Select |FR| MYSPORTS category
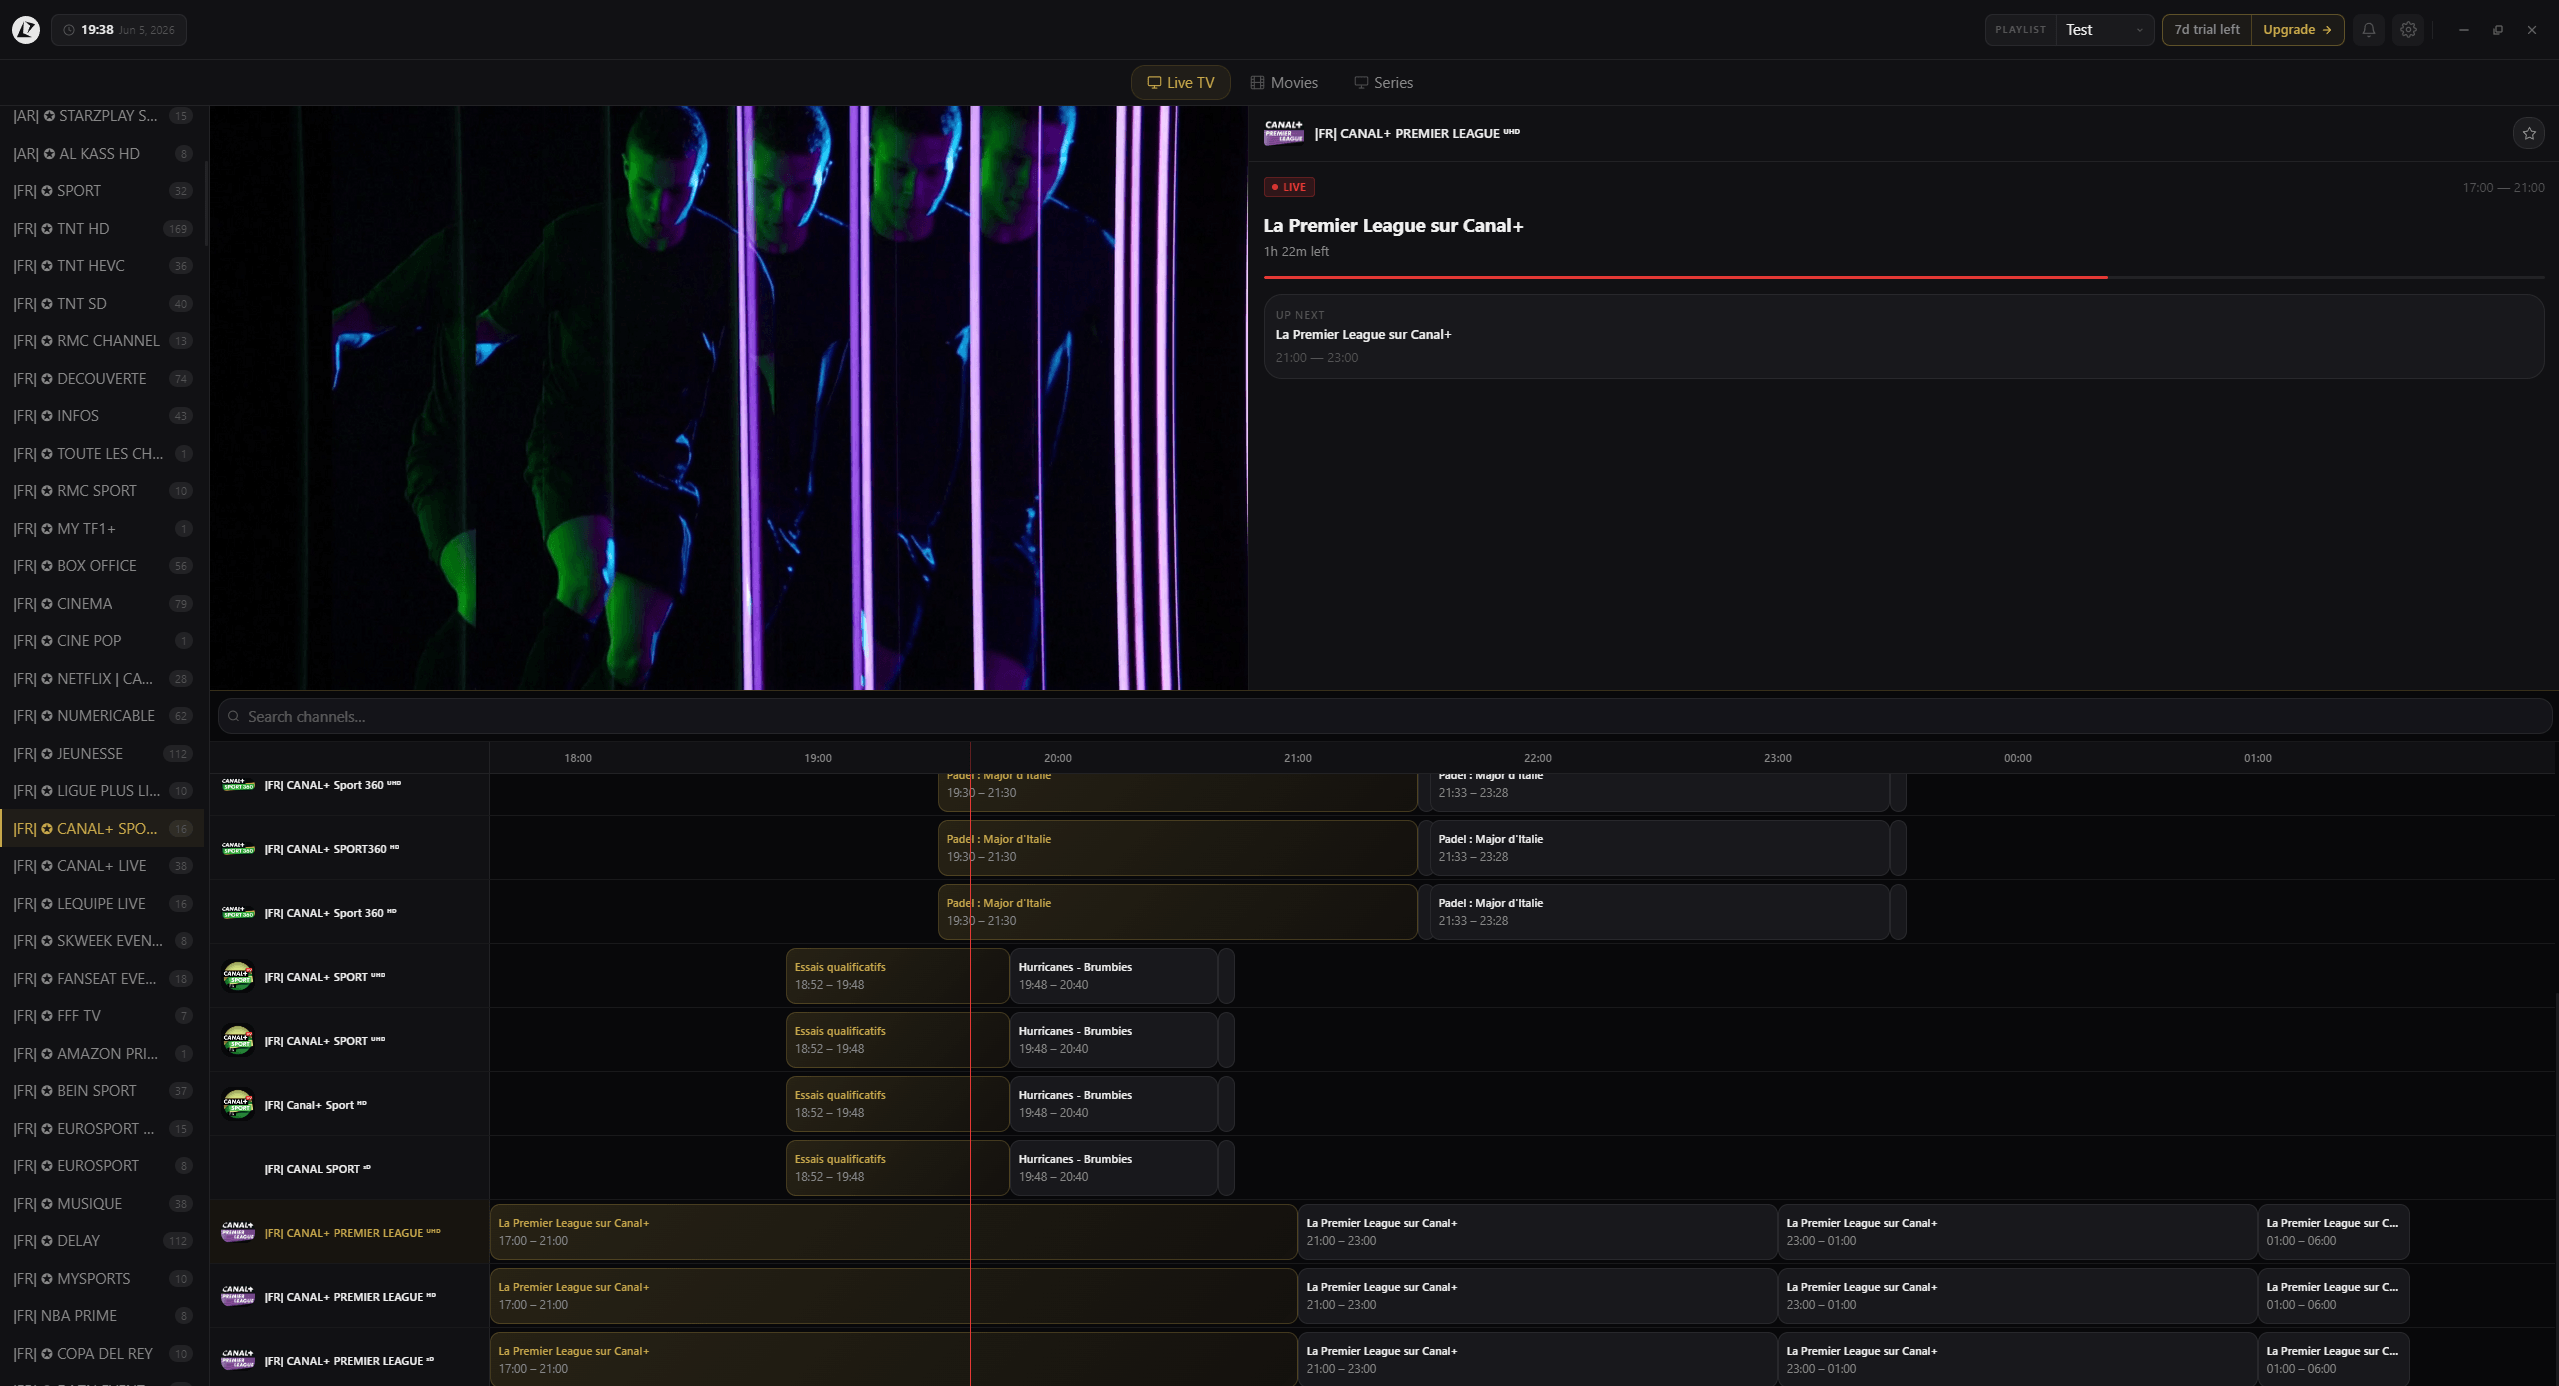The width and height of the screenshot is (2559, 1386). (x=102, y=1279)
